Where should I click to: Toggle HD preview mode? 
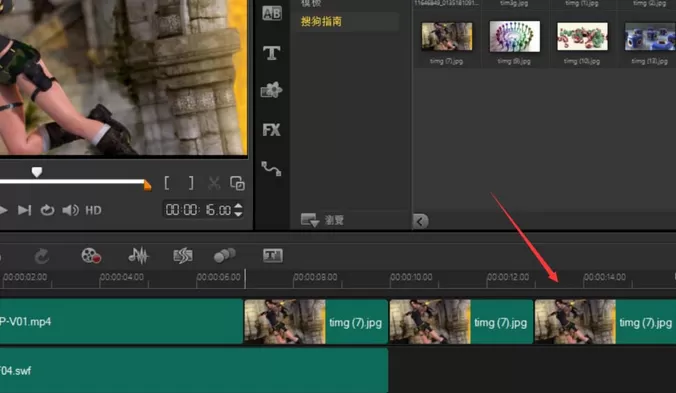(x=94, y=210)
